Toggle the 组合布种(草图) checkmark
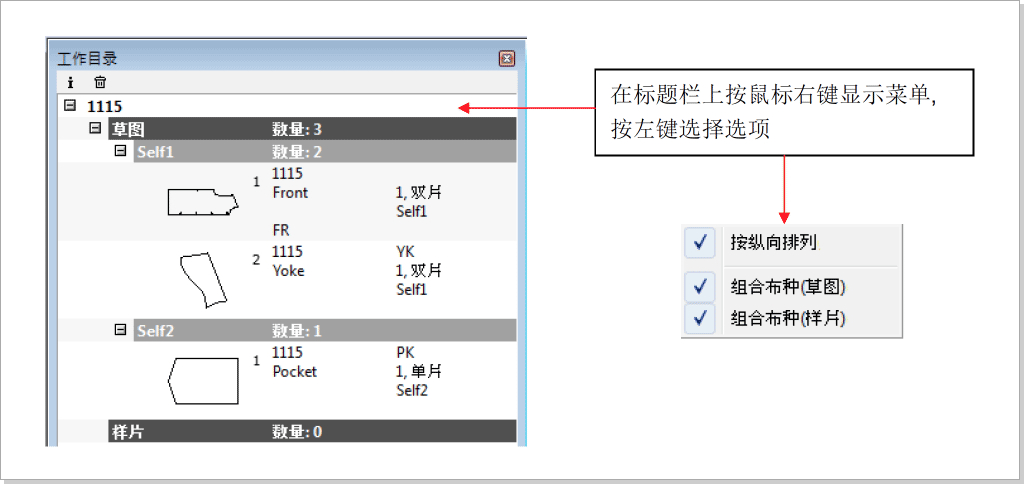The width and height of the screenshot is (1024, 484). 700,287
